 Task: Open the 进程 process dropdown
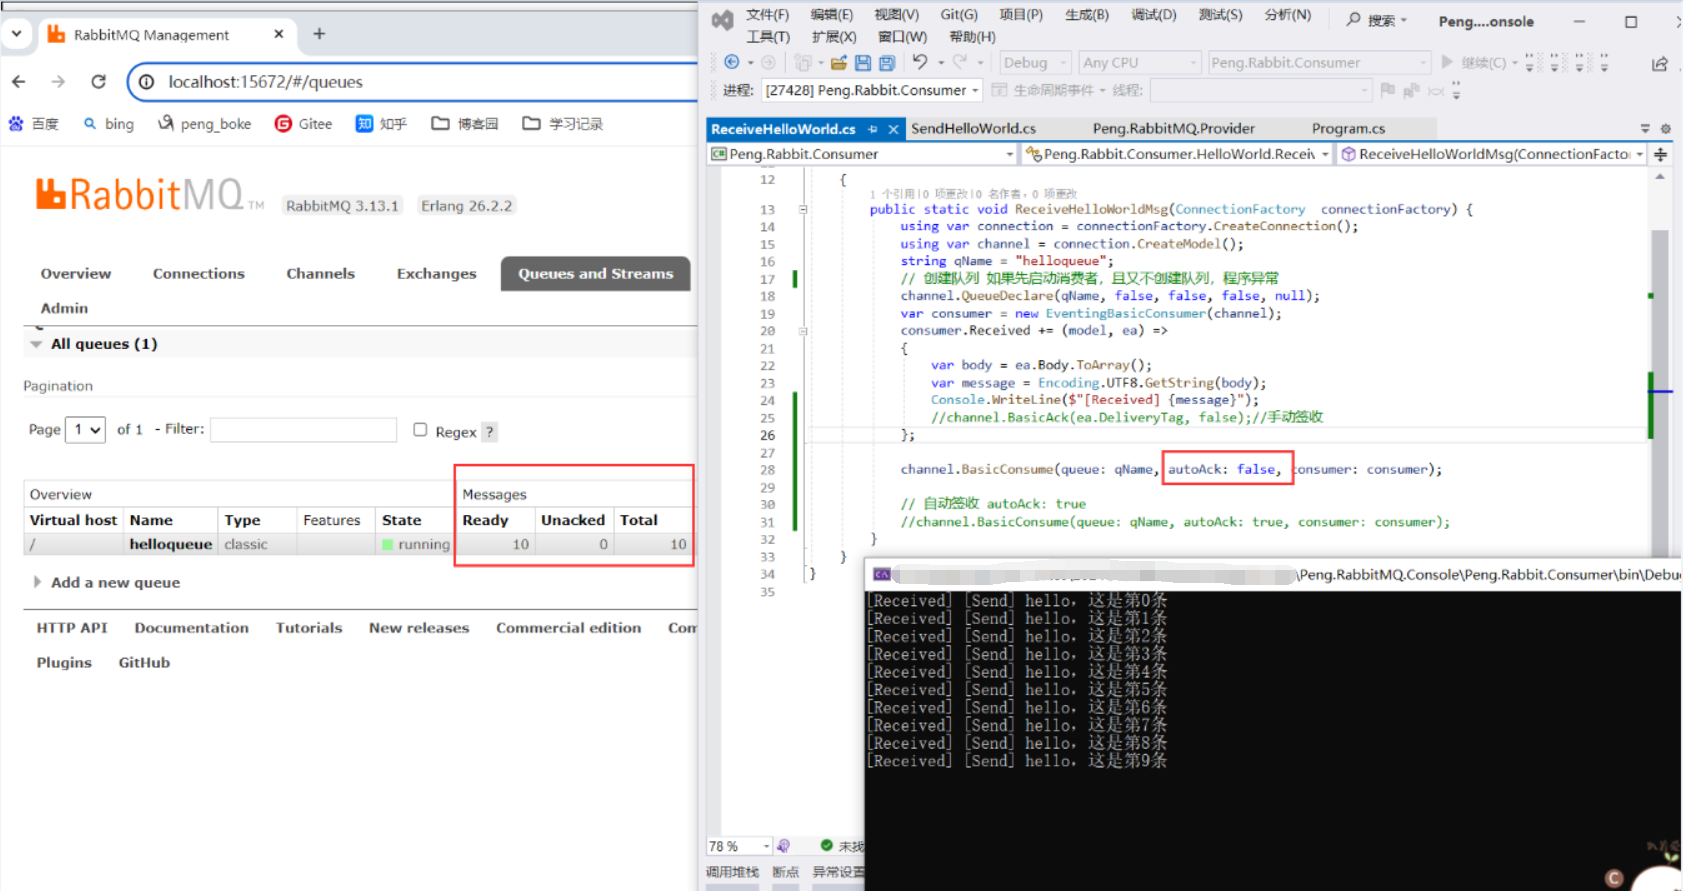coord(872,91)
